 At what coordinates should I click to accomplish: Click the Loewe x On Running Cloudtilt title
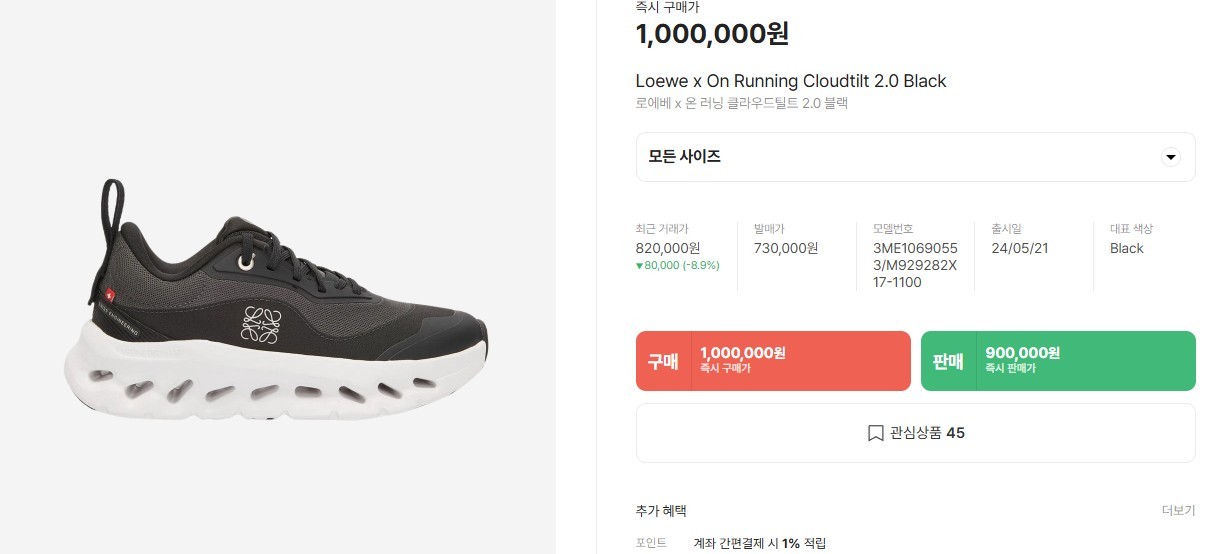click(790, 81)
